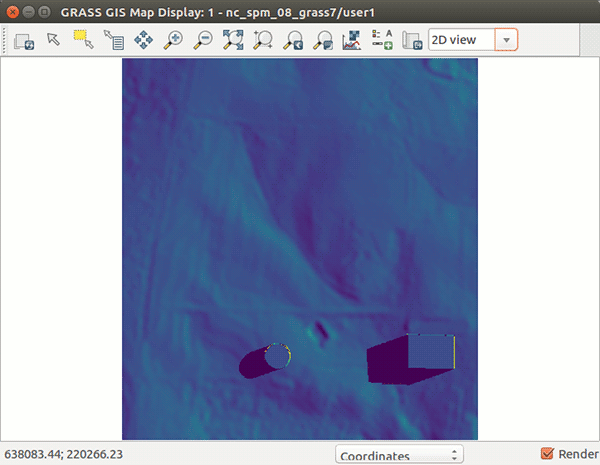Image resolution: width=600 pixels, height=465 pixels.
Task: Toggle the Render checkbox
Action: (x=547, y=454)
